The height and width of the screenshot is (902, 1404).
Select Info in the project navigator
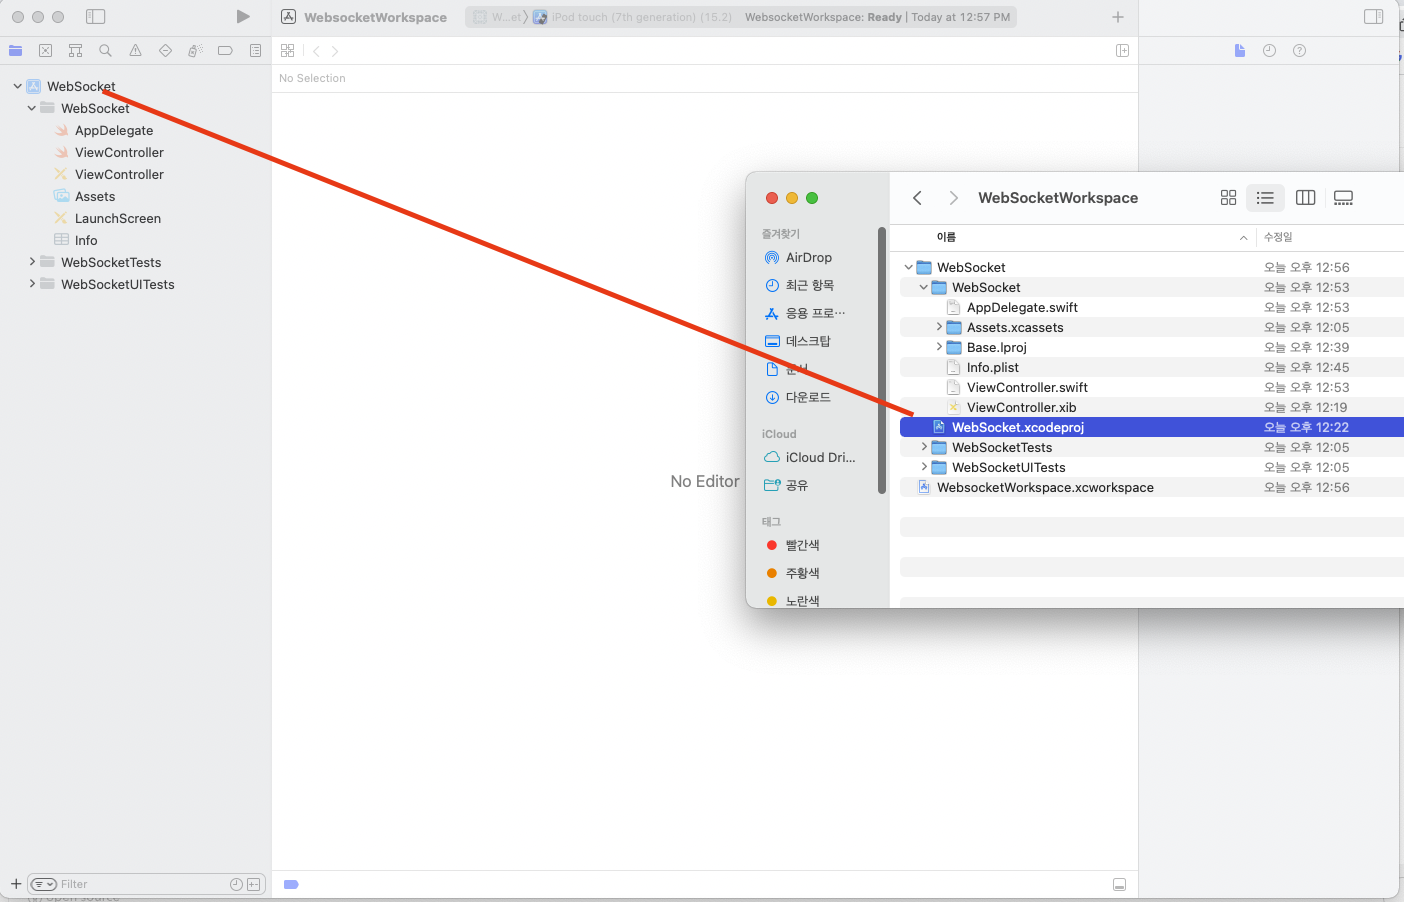tap(86, 240)
